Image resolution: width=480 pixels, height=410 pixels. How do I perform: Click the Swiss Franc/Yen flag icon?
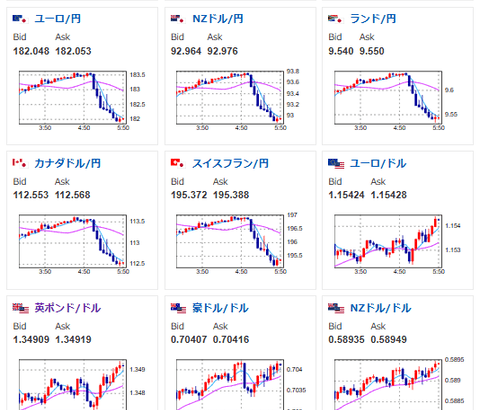point(177,163)
